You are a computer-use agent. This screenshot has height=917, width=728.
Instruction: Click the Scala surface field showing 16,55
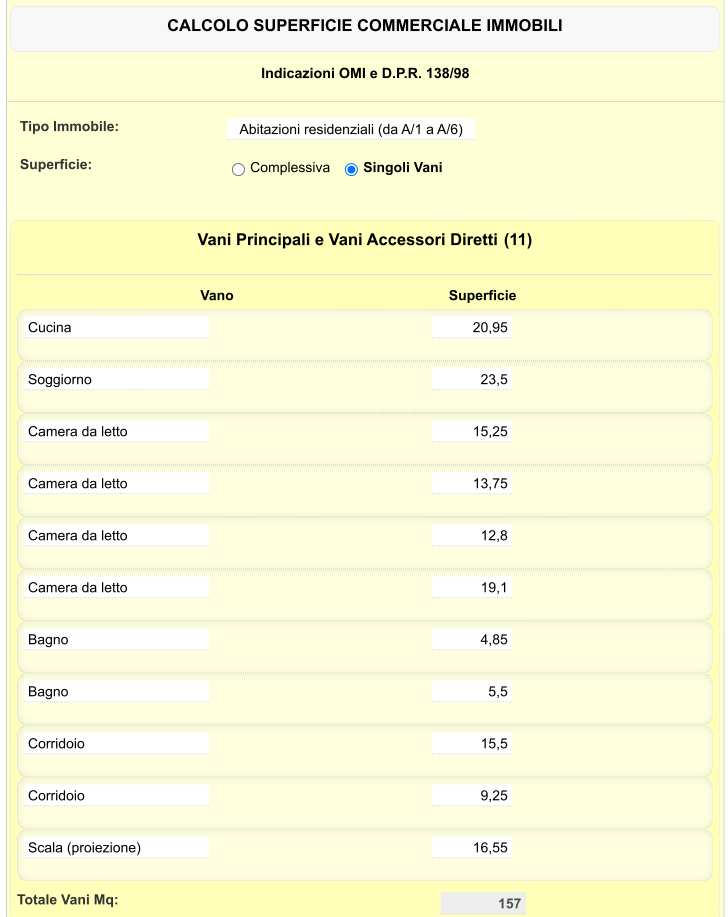[471, 847]
